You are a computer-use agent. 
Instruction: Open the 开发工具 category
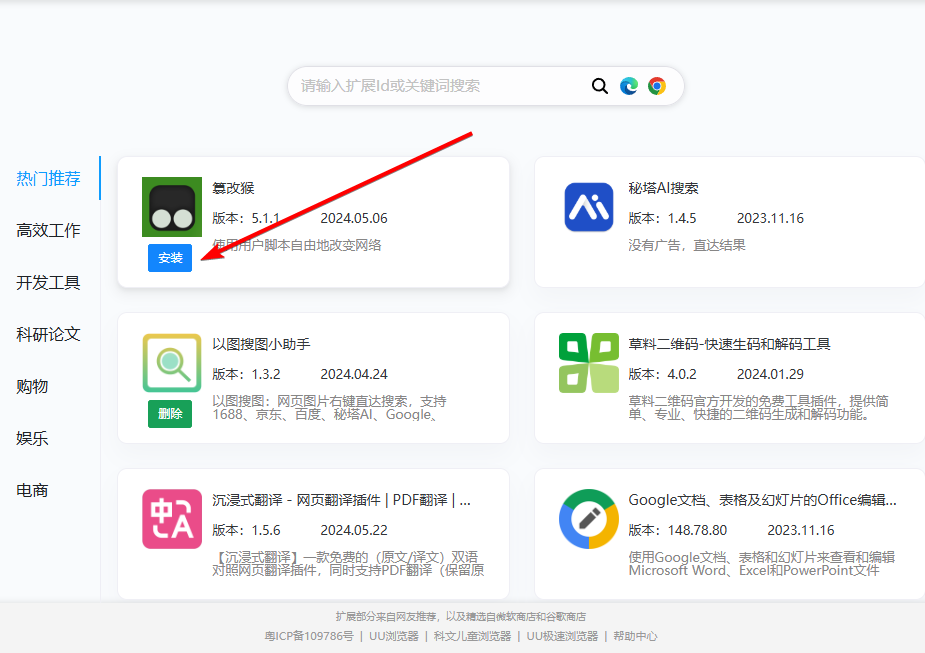pos(48,283)
